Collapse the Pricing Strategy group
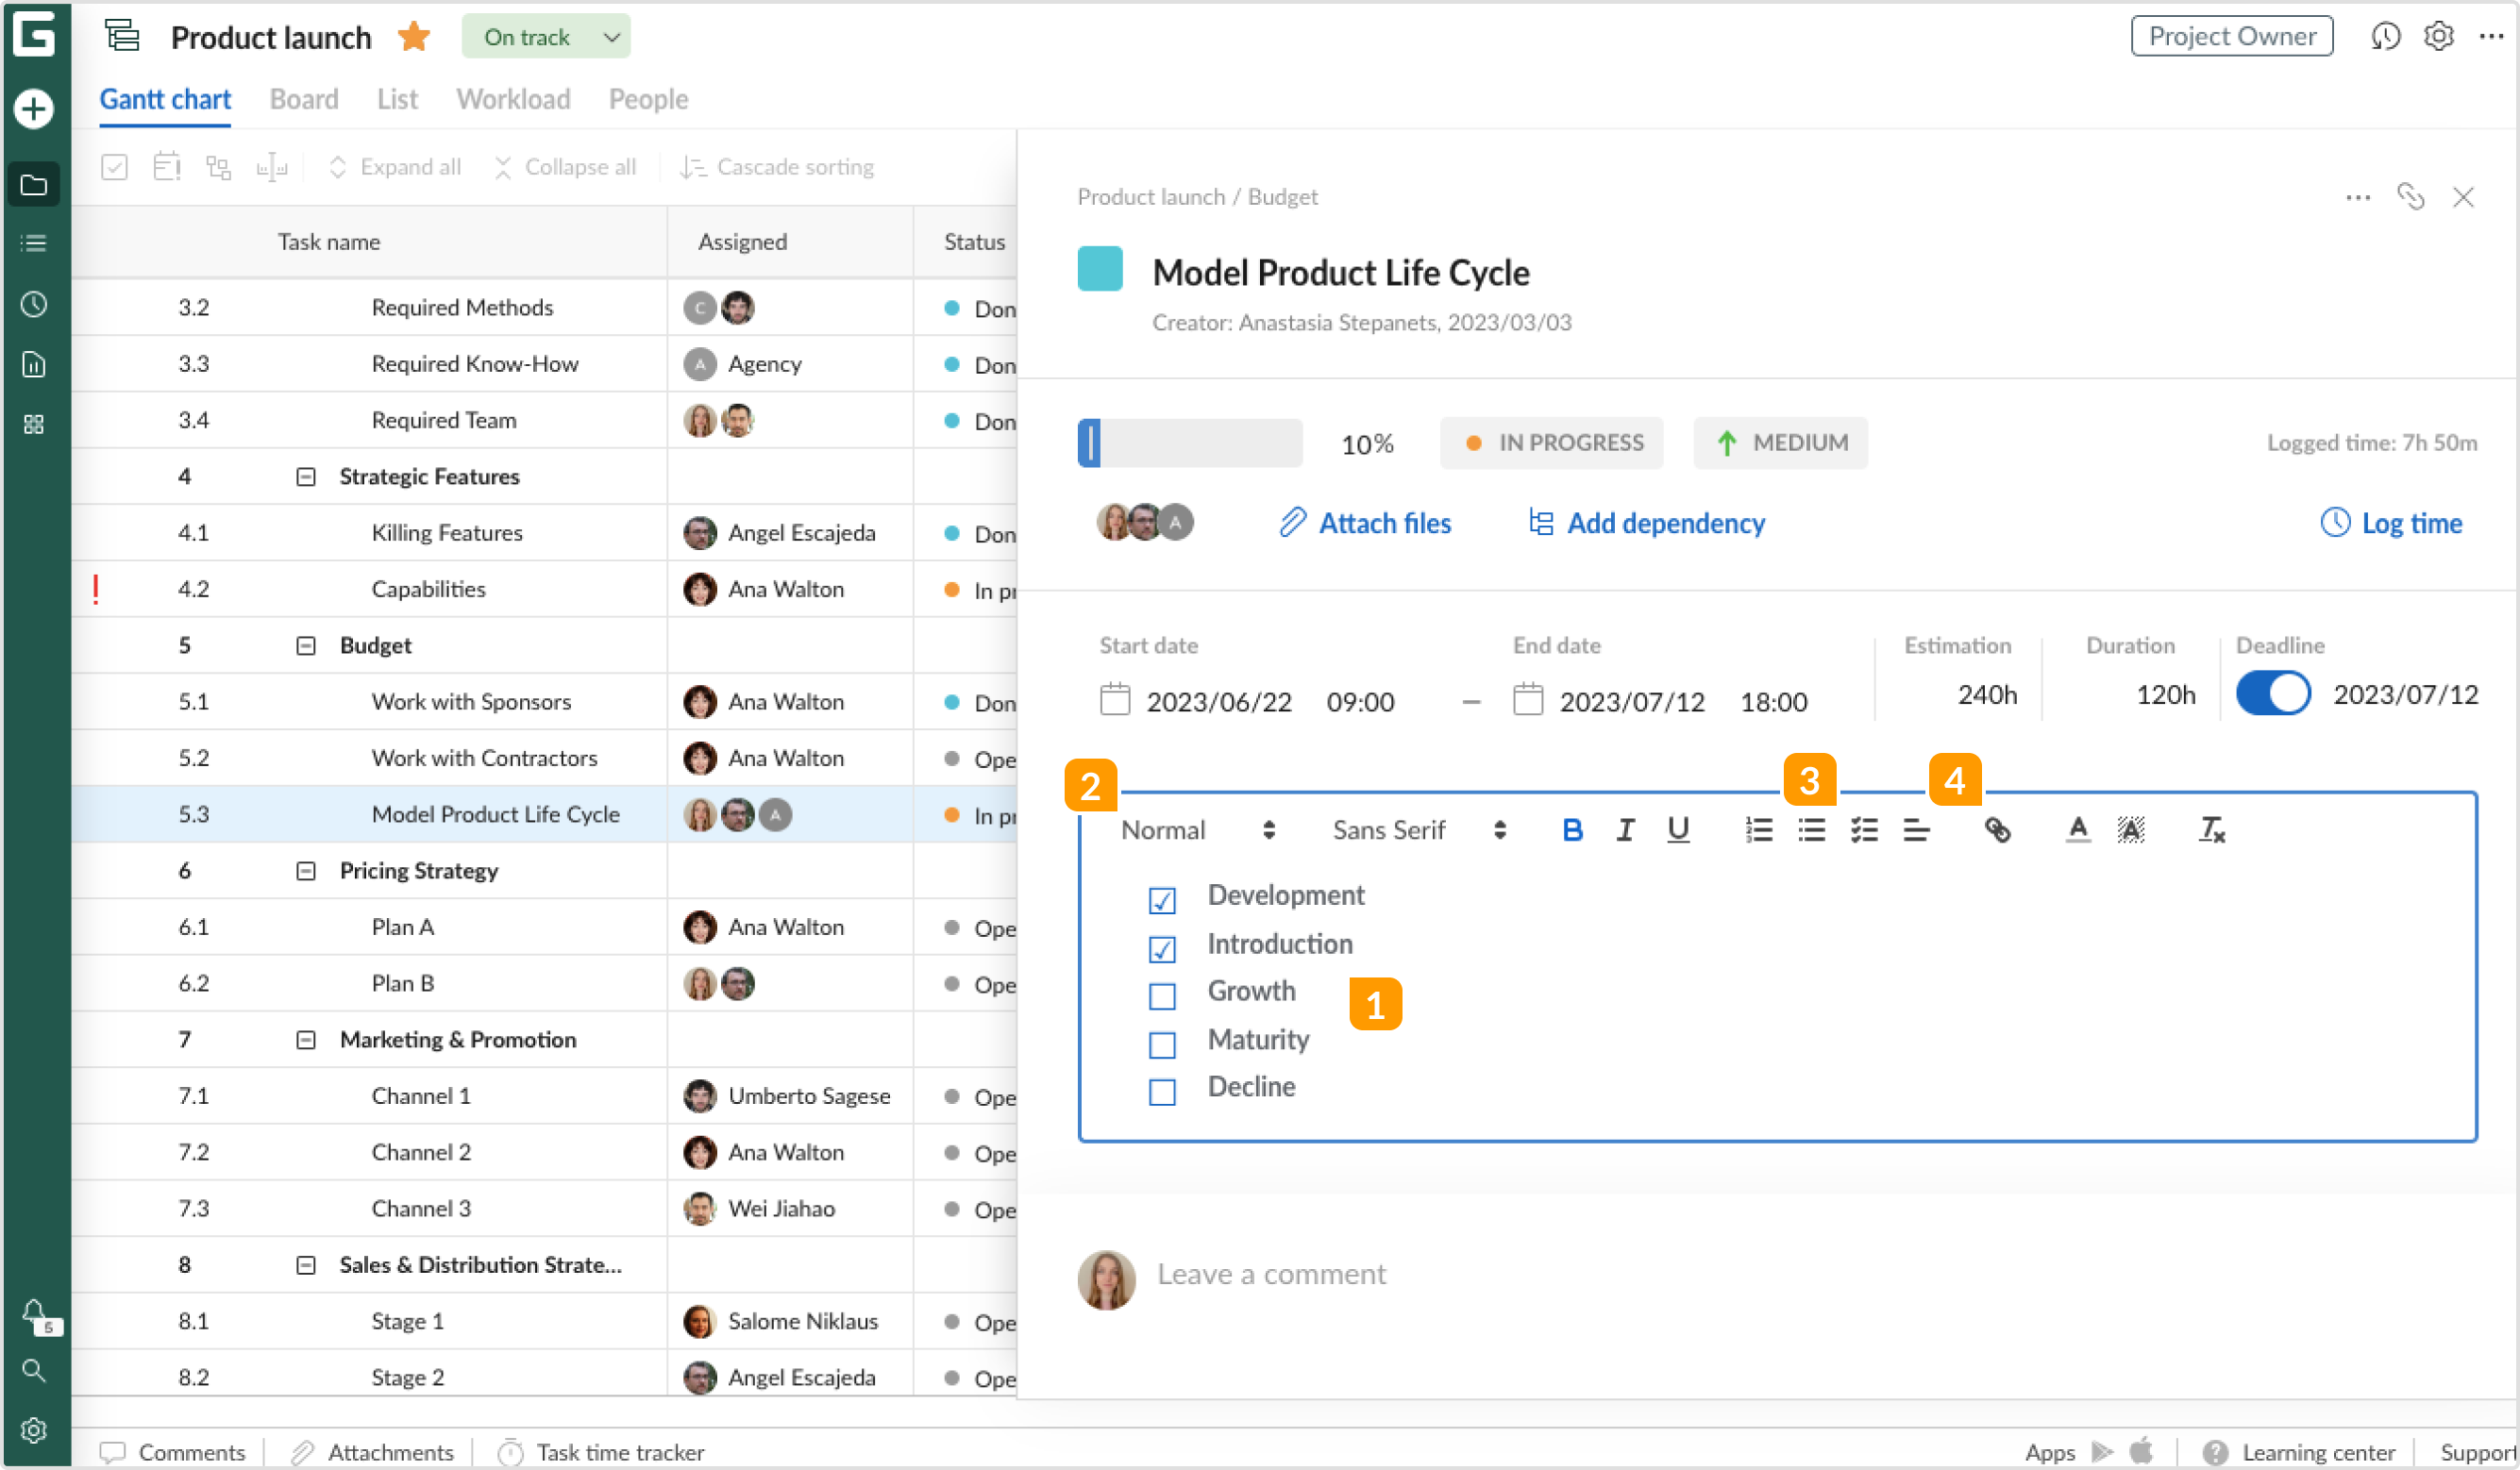The width and height of the screenshot is (2520, 1470). 306,871
